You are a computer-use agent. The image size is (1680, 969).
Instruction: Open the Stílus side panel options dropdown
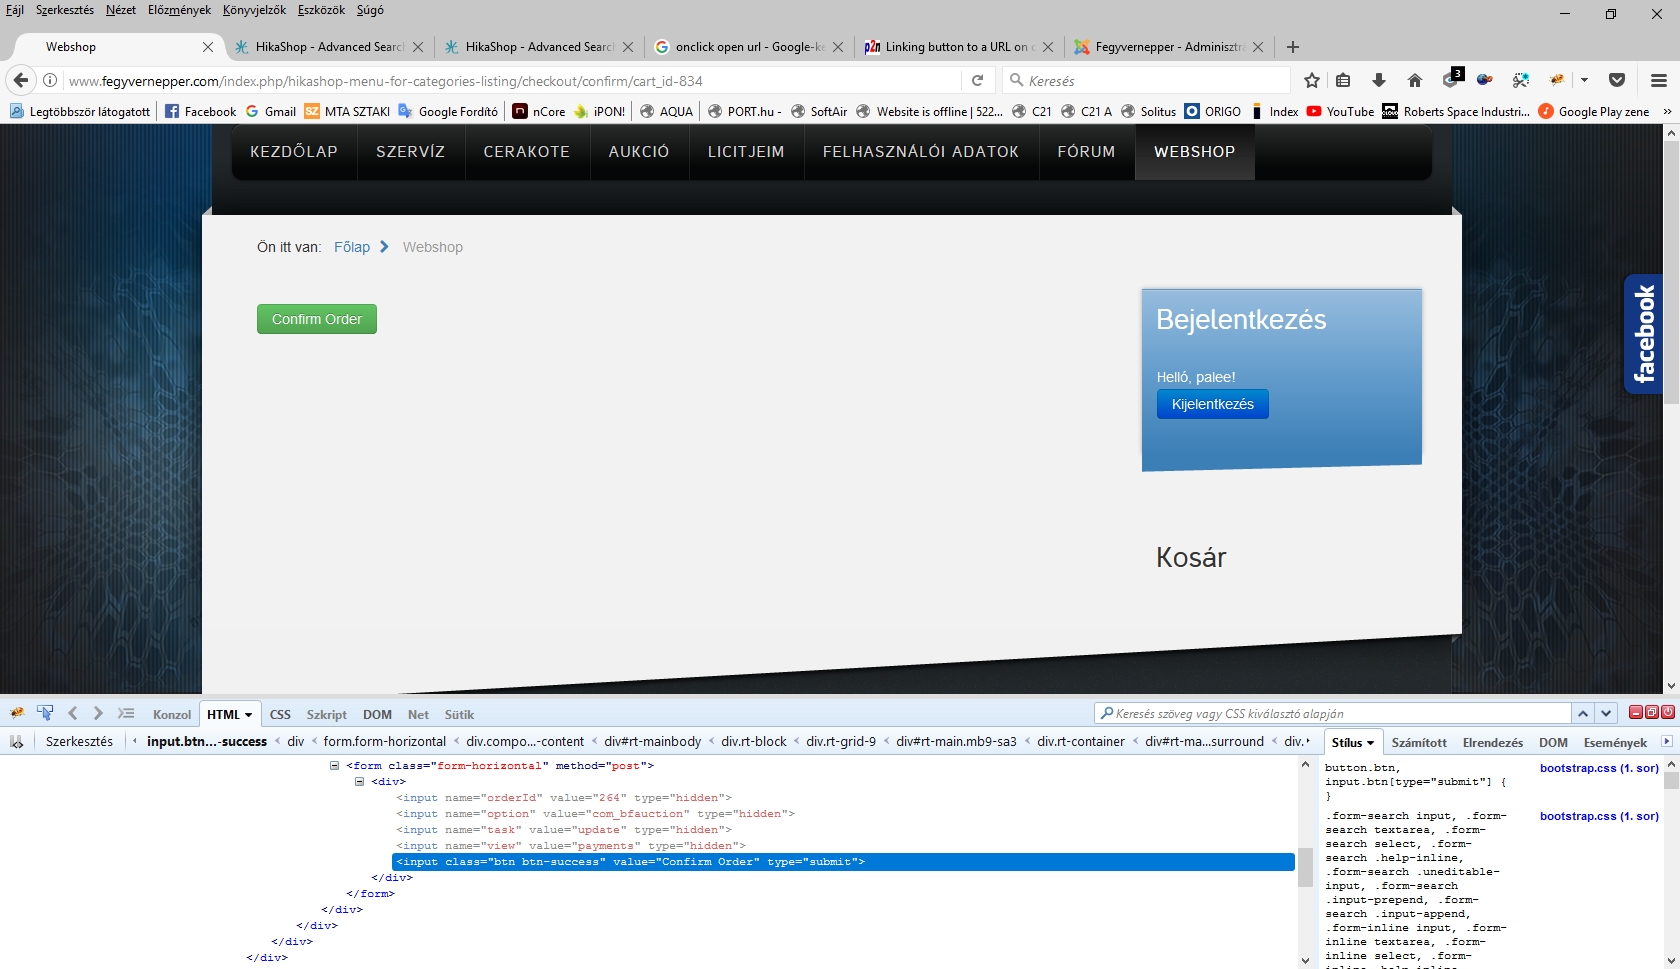coord(1371,743)
